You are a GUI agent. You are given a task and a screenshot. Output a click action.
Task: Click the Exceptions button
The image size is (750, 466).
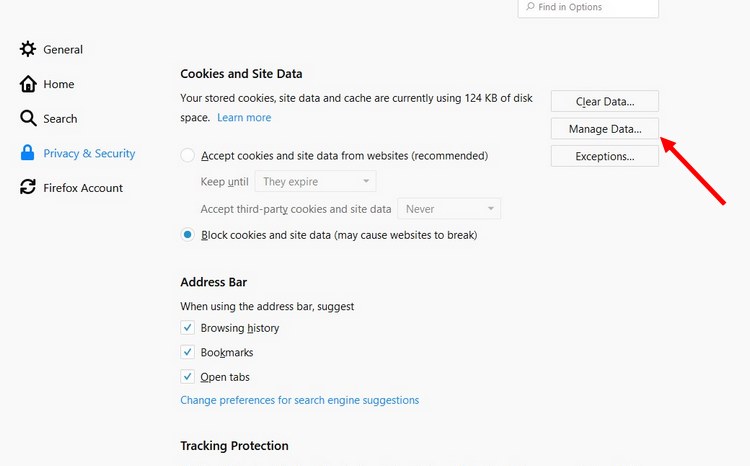tap(604, 156)
